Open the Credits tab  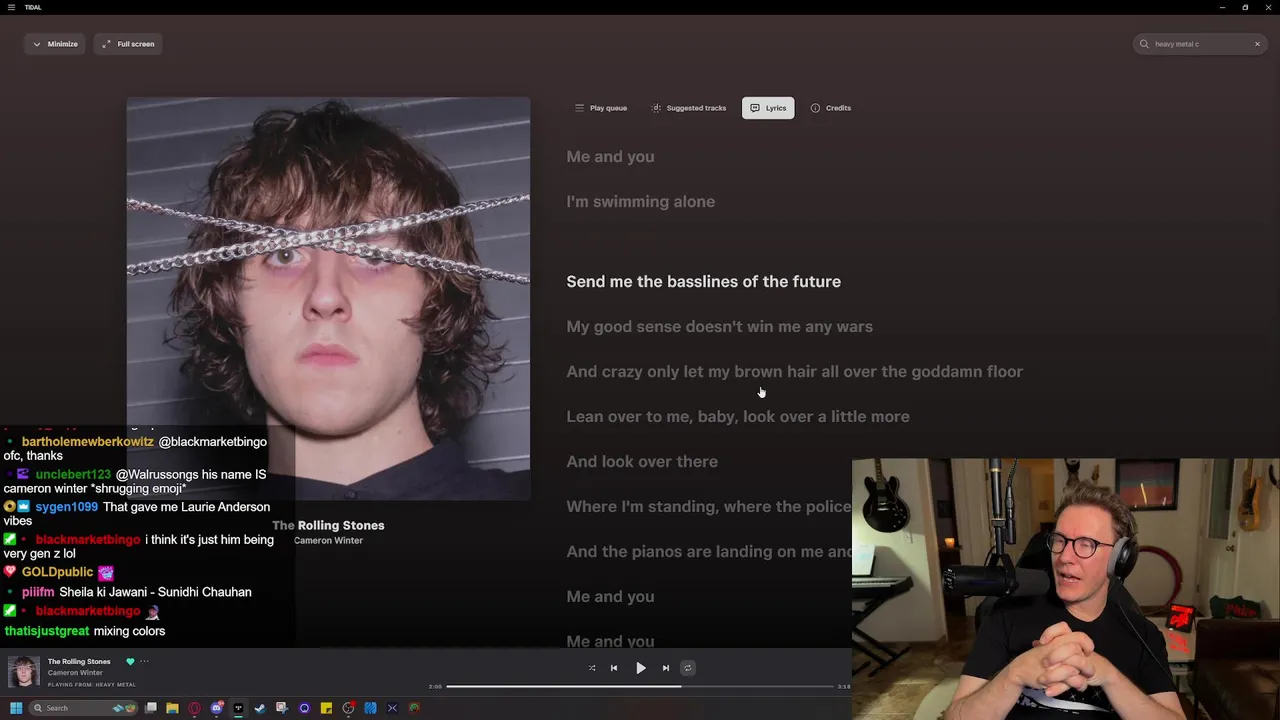(x=831, y=108)
